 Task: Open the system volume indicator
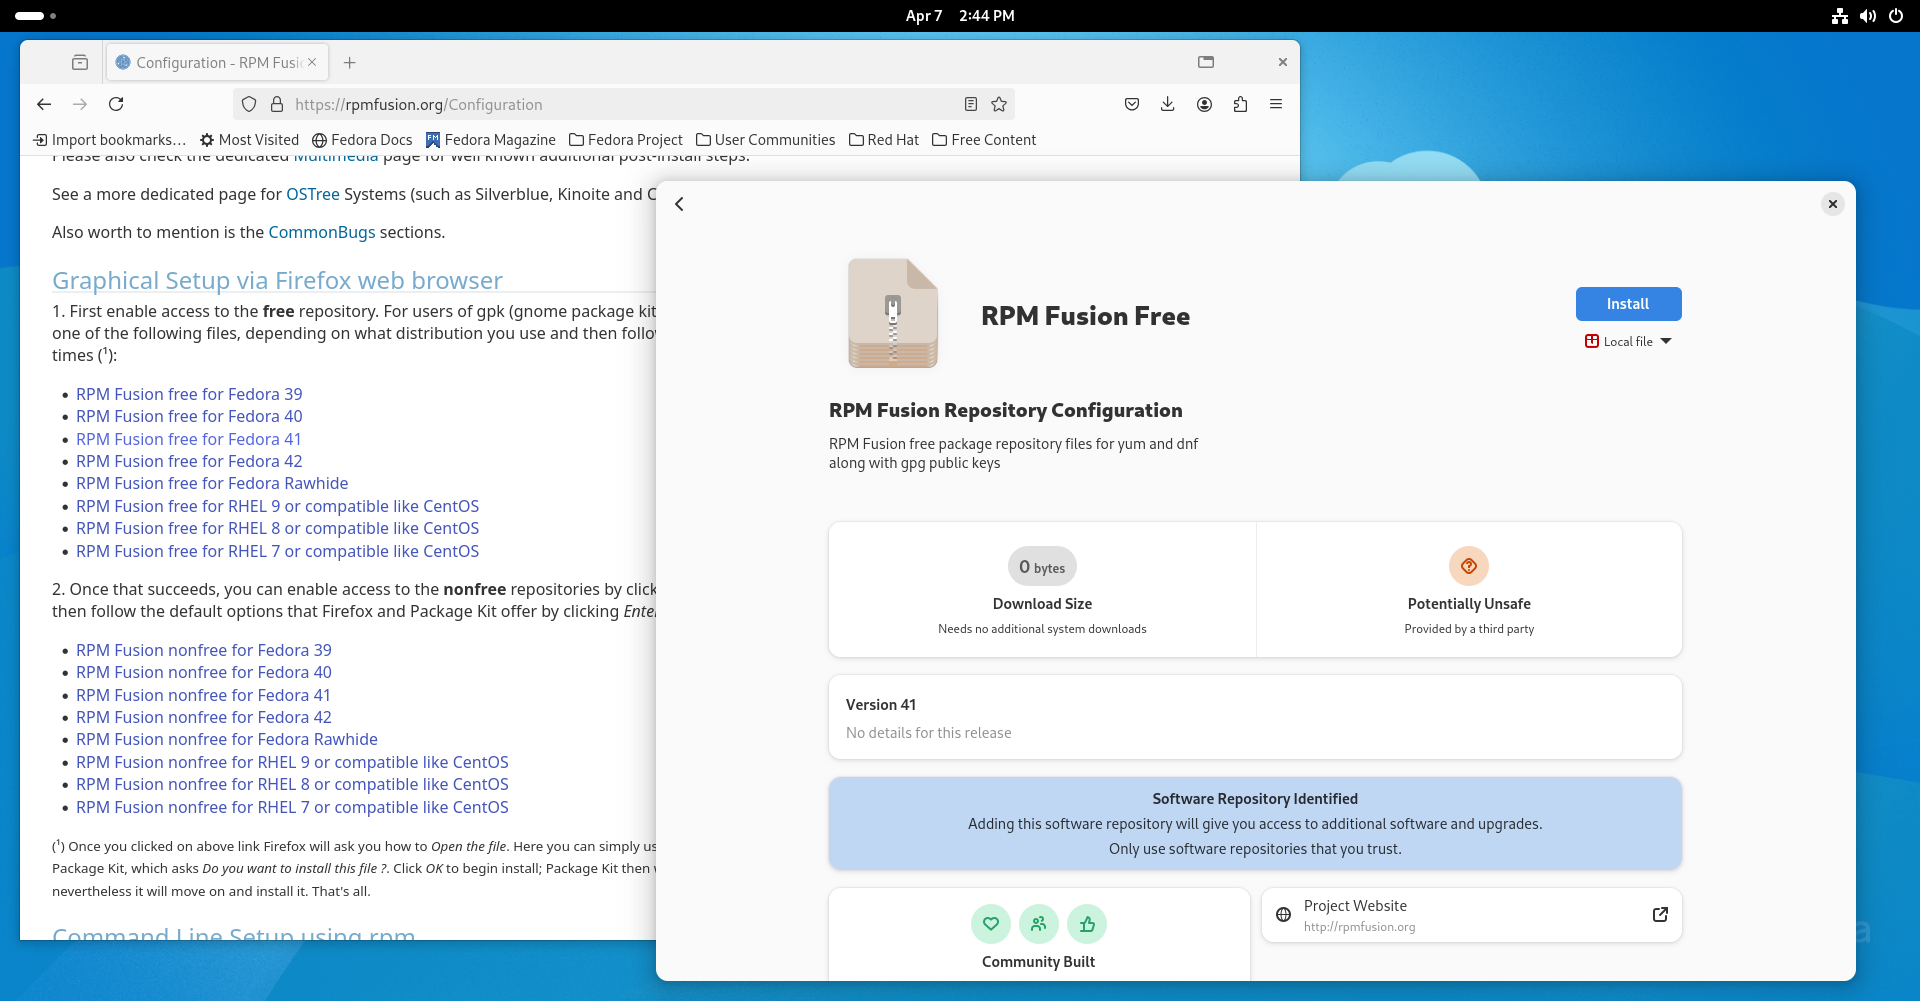(x=1867, y=16)
